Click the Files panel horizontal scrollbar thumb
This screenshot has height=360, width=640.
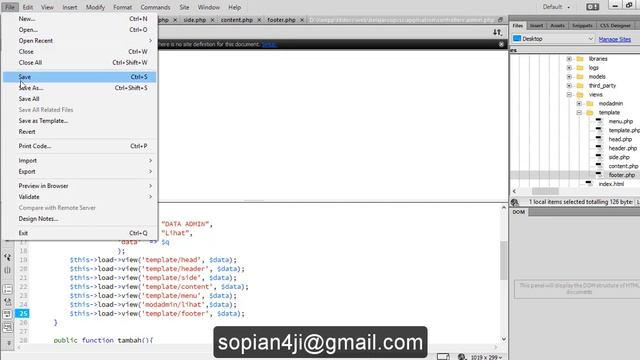coord(545,191)
